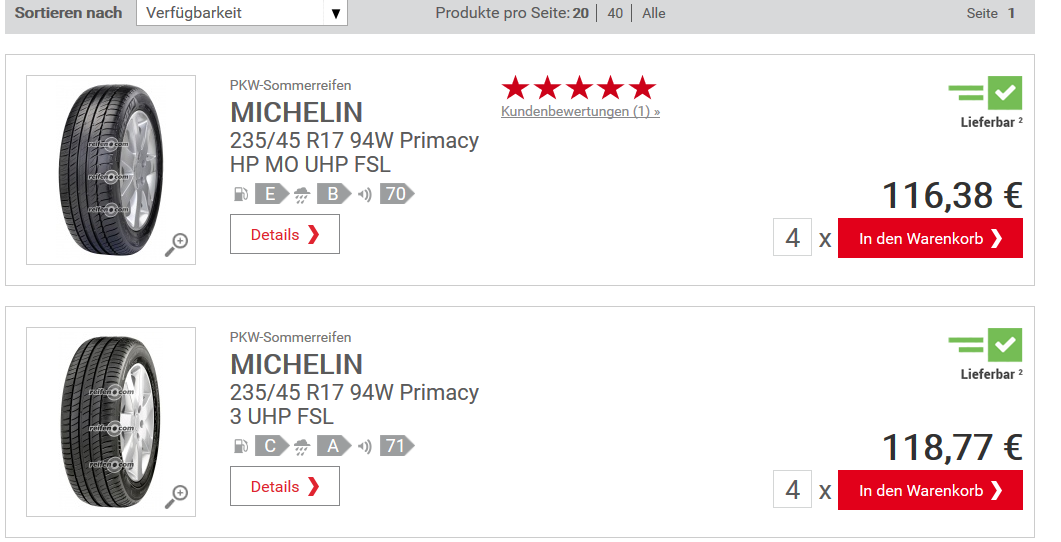
Task: Show 40 products per page
Action: [615, 13]
